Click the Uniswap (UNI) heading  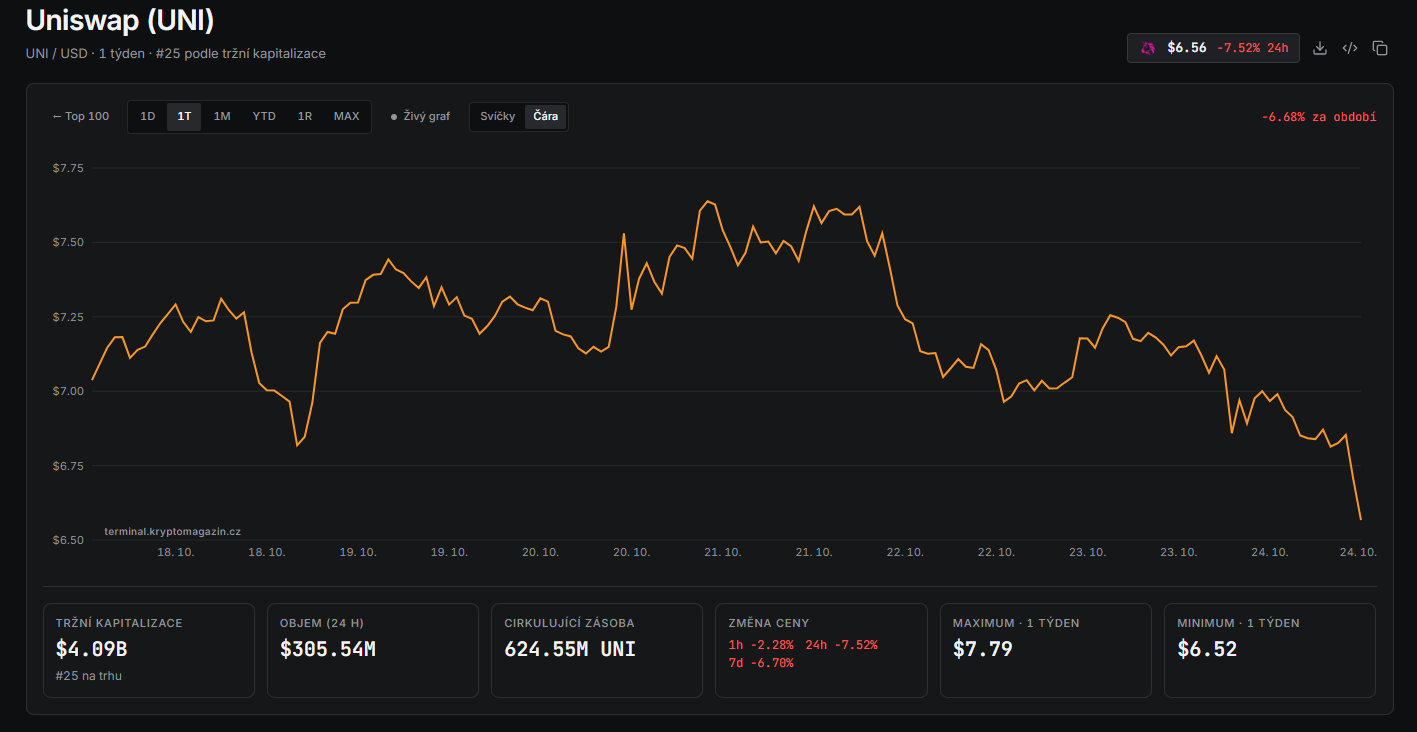120,20
